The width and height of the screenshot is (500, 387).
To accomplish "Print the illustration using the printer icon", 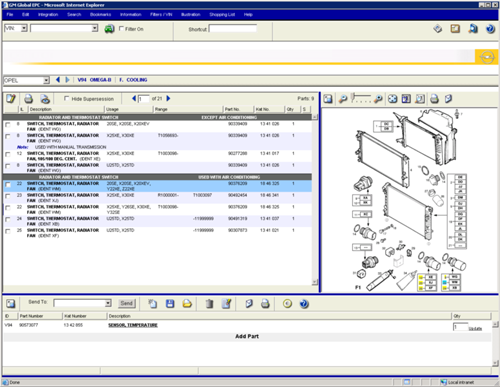I will coord(434,99).
